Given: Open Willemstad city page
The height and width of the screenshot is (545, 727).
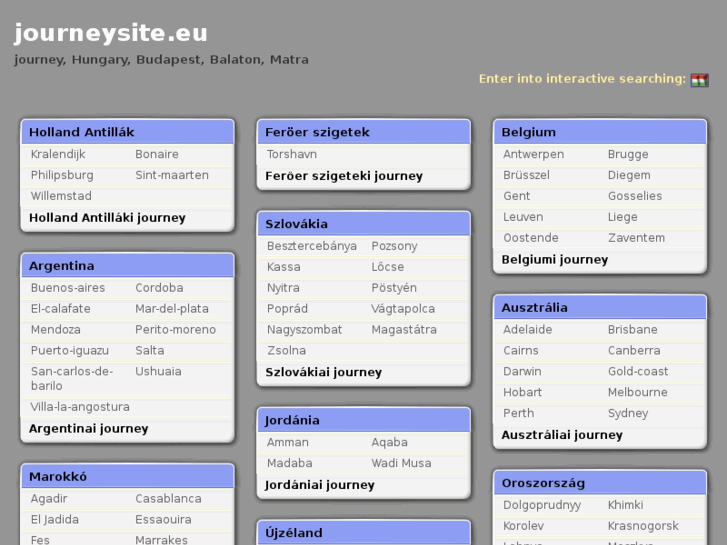Looking at the screenshot, I should pos(61,196).
